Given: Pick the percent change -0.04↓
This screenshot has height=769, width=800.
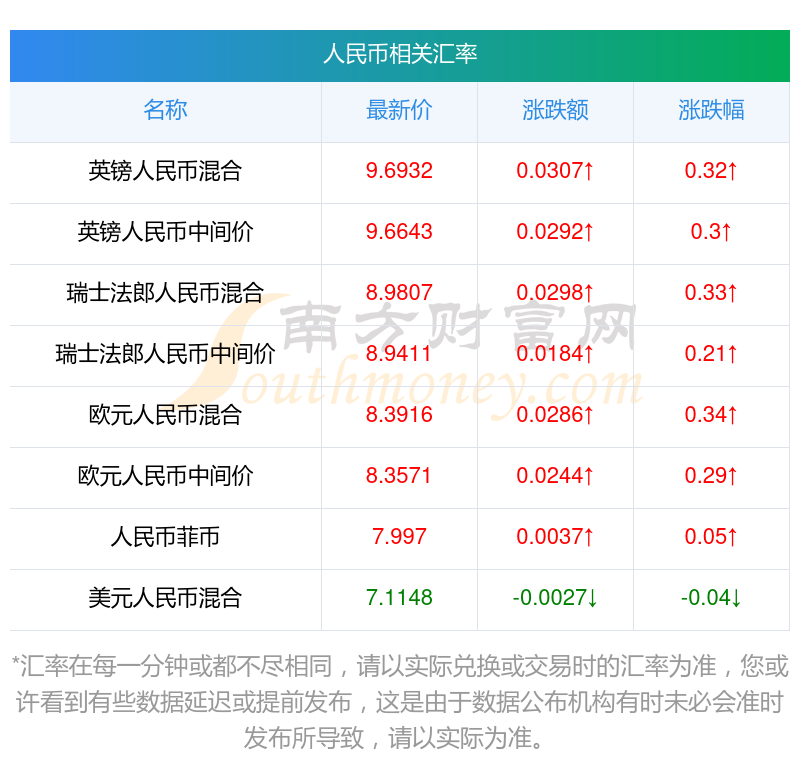Looking at the screenshot, I should pyautogui.click(x=711, y=598).
